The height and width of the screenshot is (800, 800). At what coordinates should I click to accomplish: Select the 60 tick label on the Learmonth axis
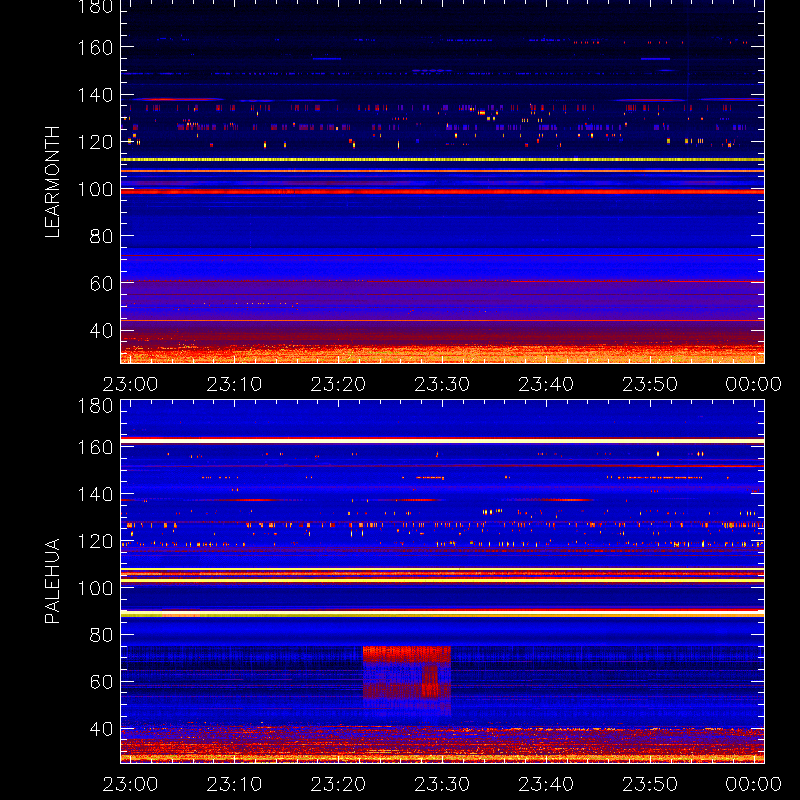(x=101, y=284)
